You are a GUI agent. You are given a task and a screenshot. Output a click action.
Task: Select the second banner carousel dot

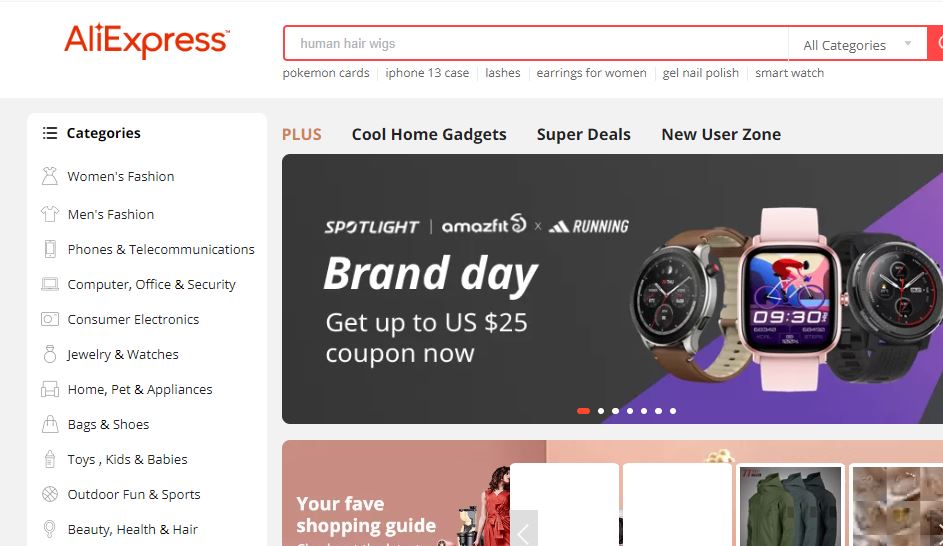tap(601, 411)
